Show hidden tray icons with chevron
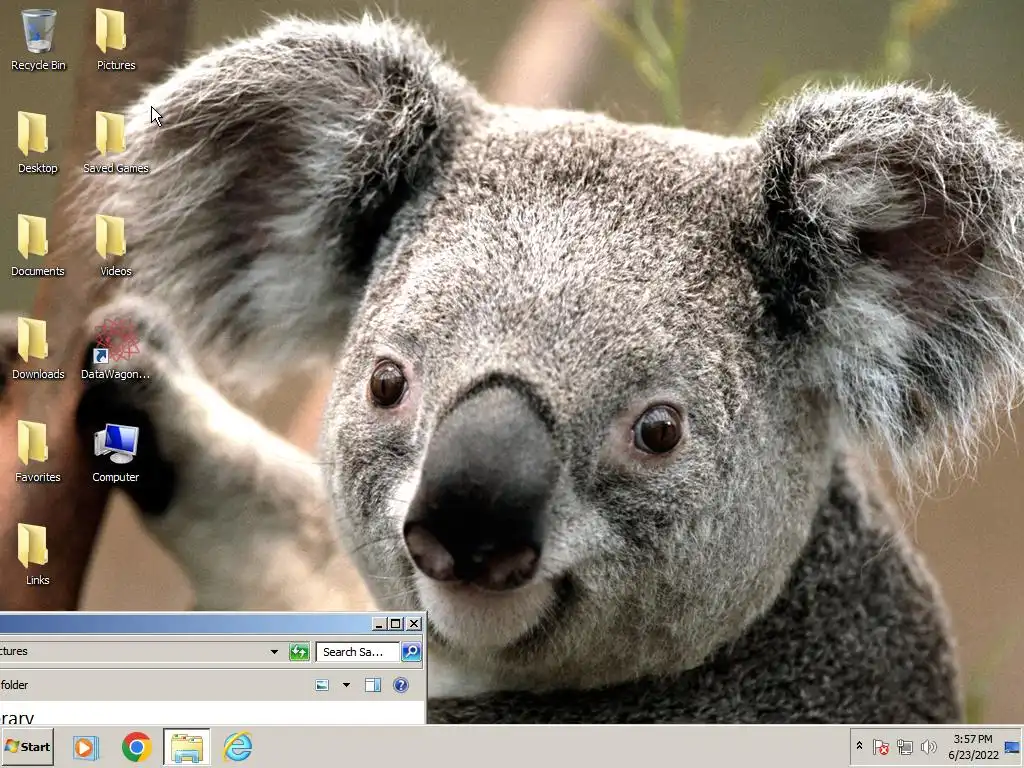 coord(859,746)
